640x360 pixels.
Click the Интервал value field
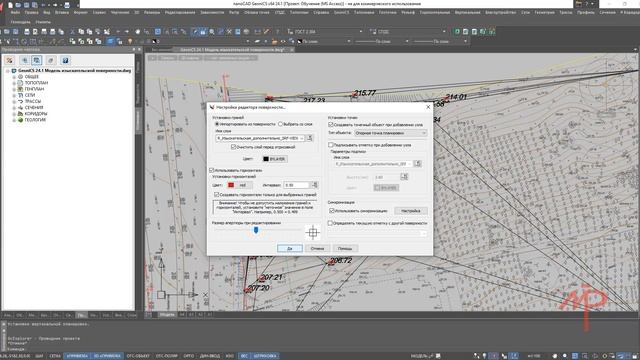pyautogui.click(x=297, y=185)
